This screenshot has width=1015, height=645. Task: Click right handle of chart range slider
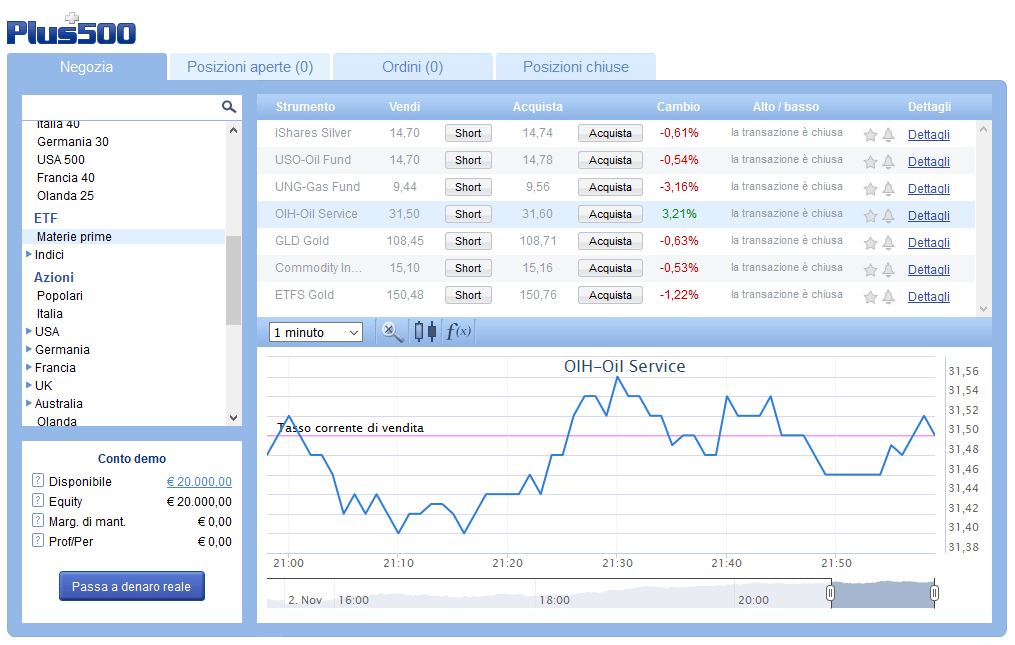(934, 593)
